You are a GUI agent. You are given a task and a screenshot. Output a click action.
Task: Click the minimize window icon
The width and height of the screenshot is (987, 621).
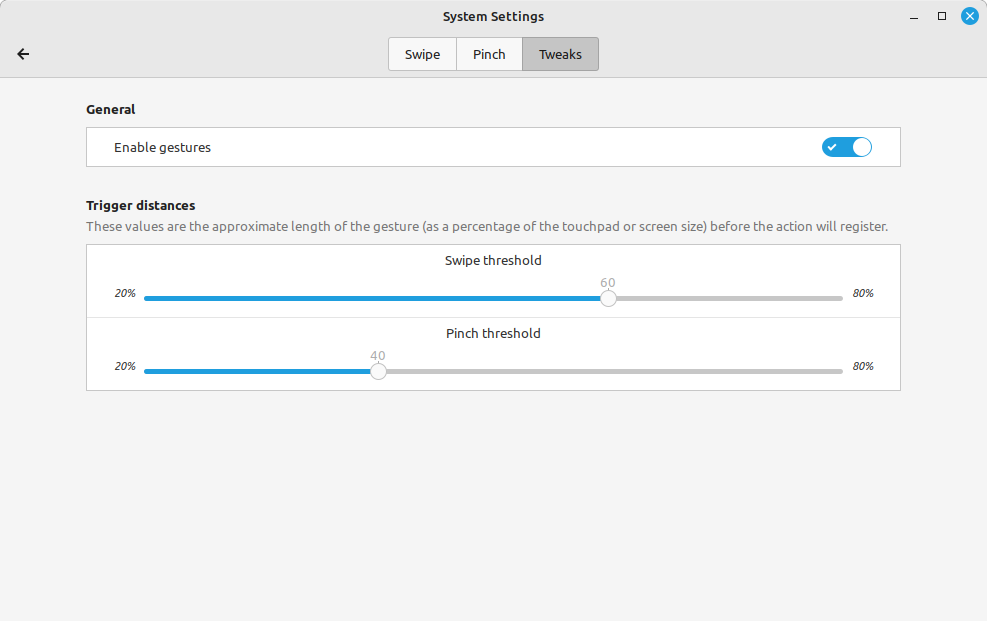[913, 16]
